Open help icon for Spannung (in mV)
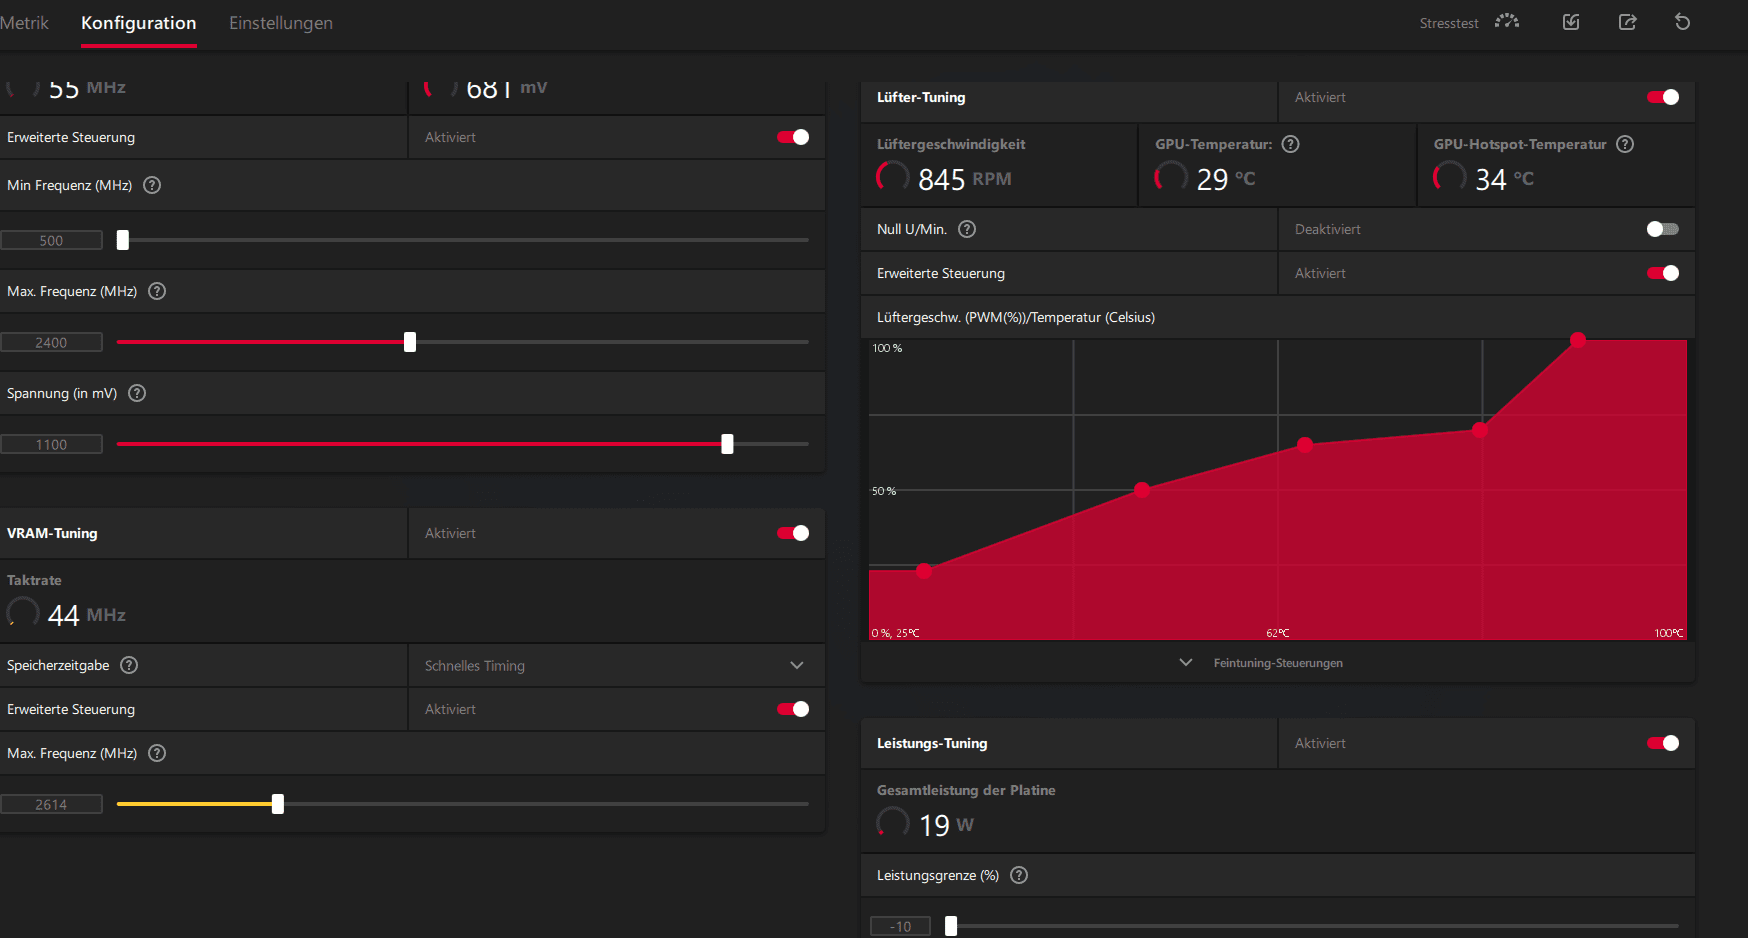Screen dimensions: 1748x938 pos(137,393)
